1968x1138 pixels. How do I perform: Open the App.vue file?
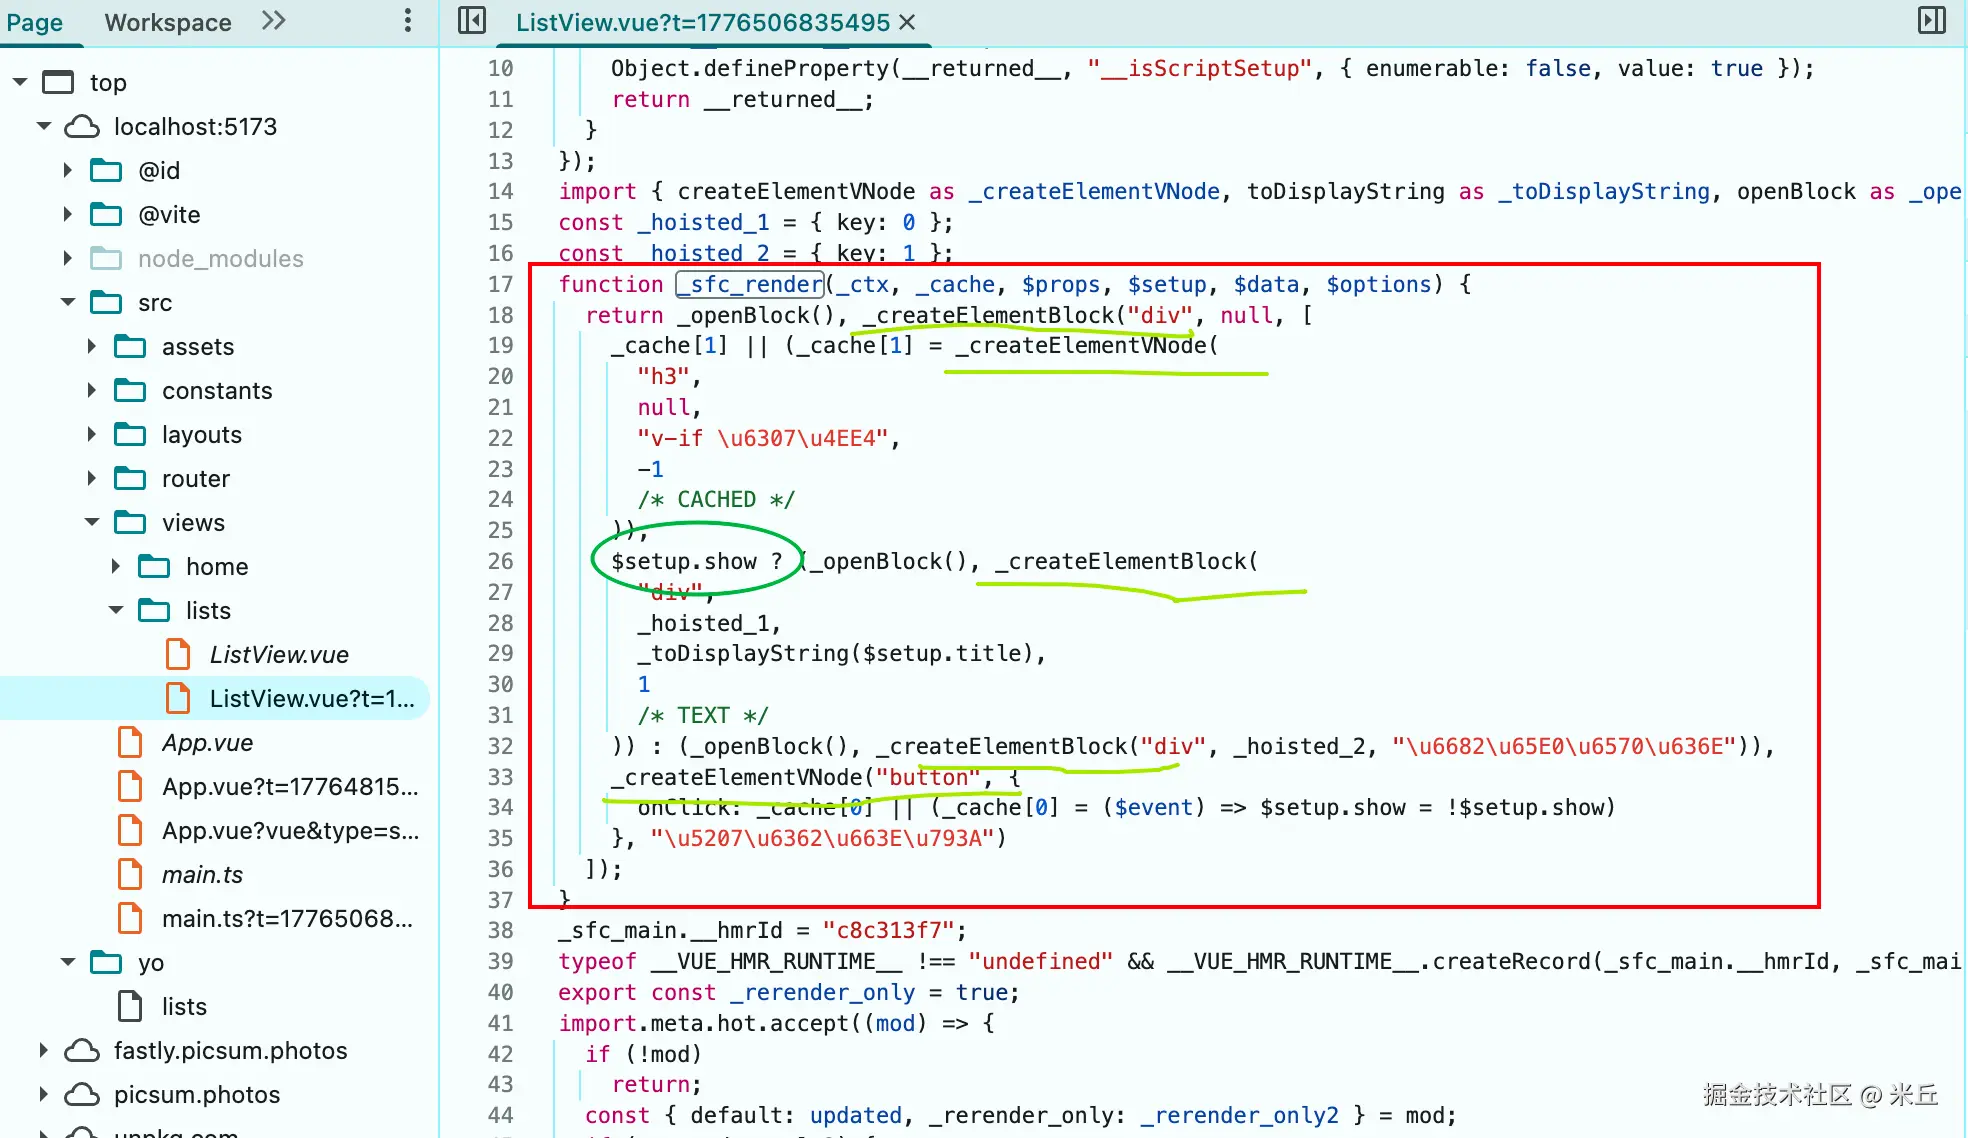(207, 743)
